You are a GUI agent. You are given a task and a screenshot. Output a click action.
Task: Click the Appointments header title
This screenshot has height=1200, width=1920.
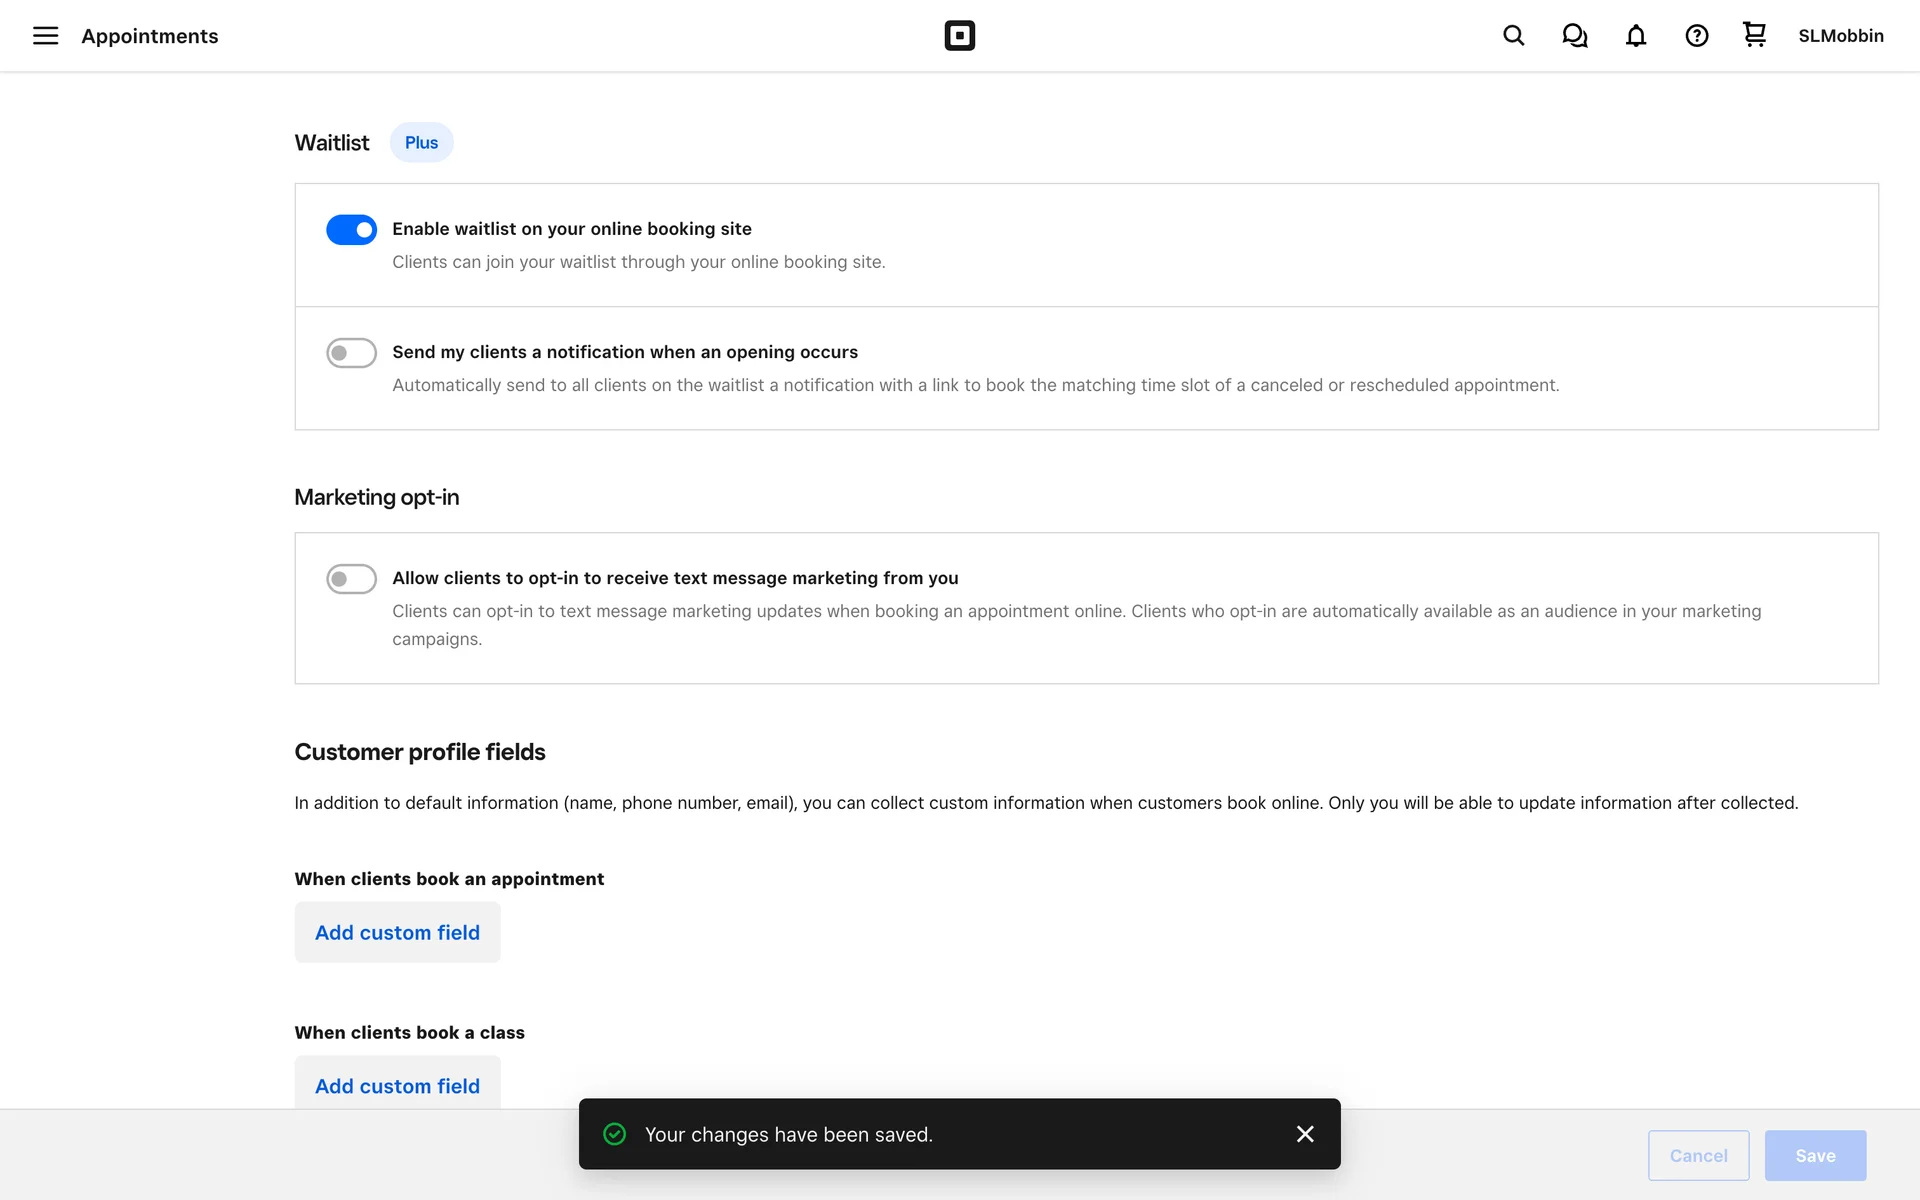pyautogui.click(x=150, y=36)
